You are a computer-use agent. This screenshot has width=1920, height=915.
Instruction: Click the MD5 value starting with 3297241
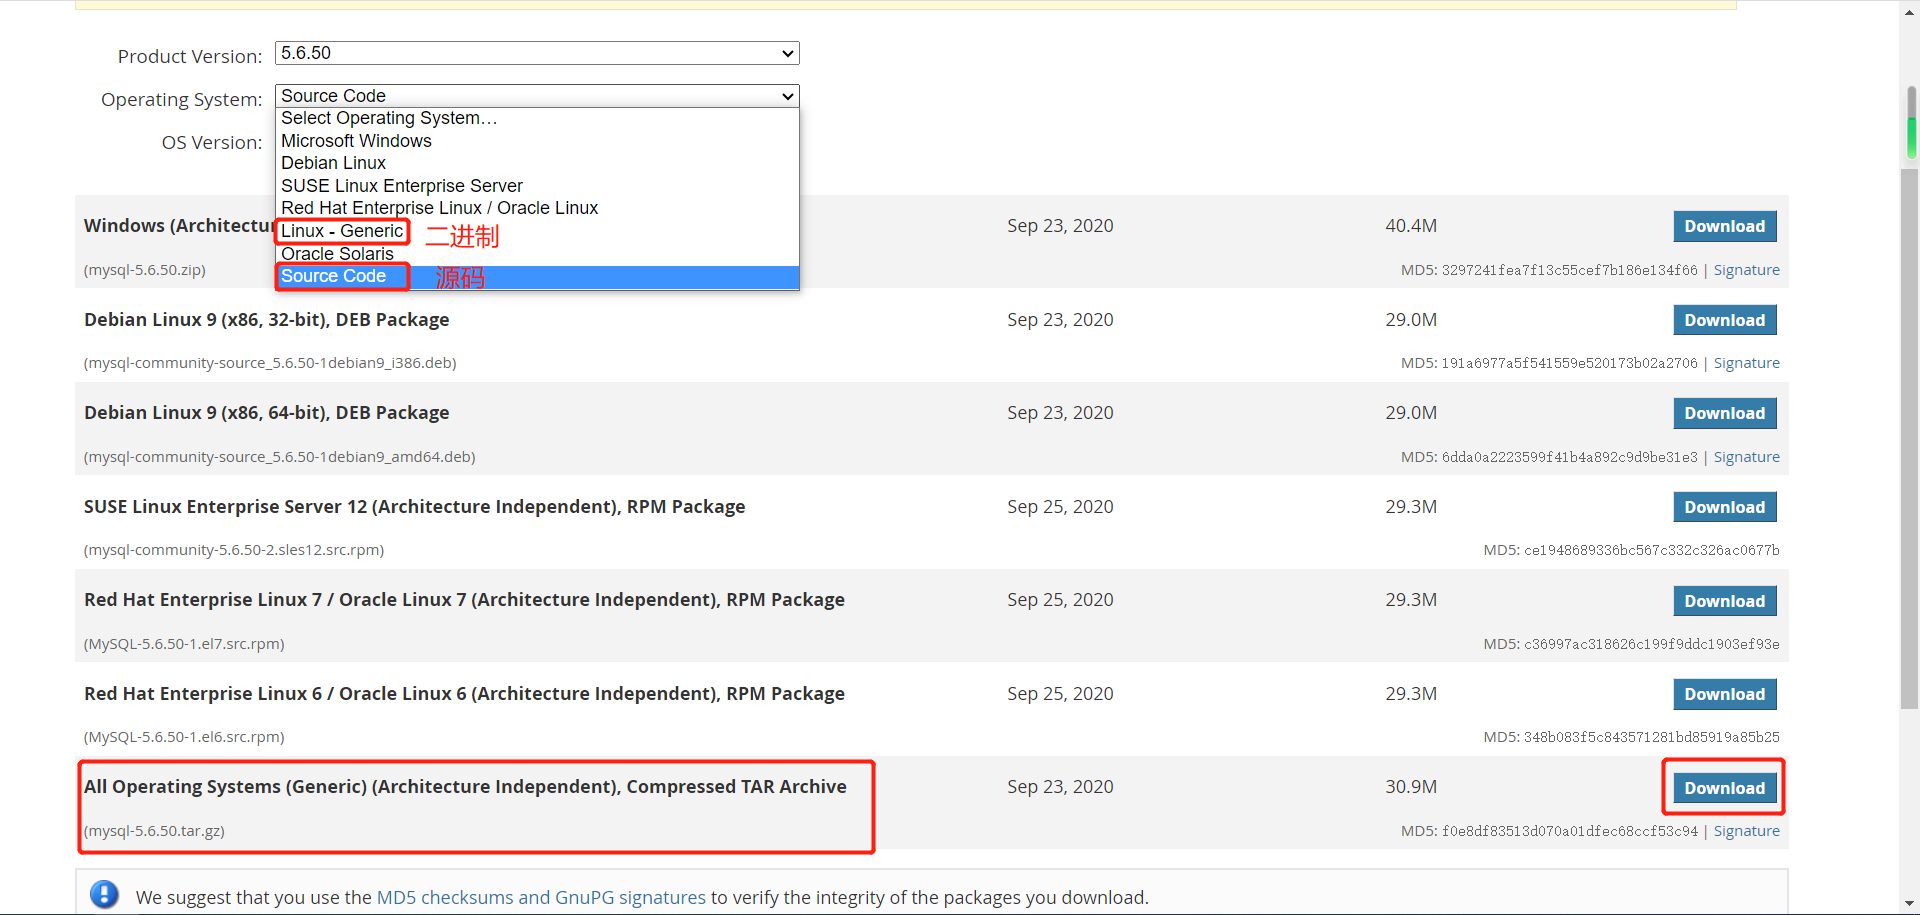pos(1570,270)
